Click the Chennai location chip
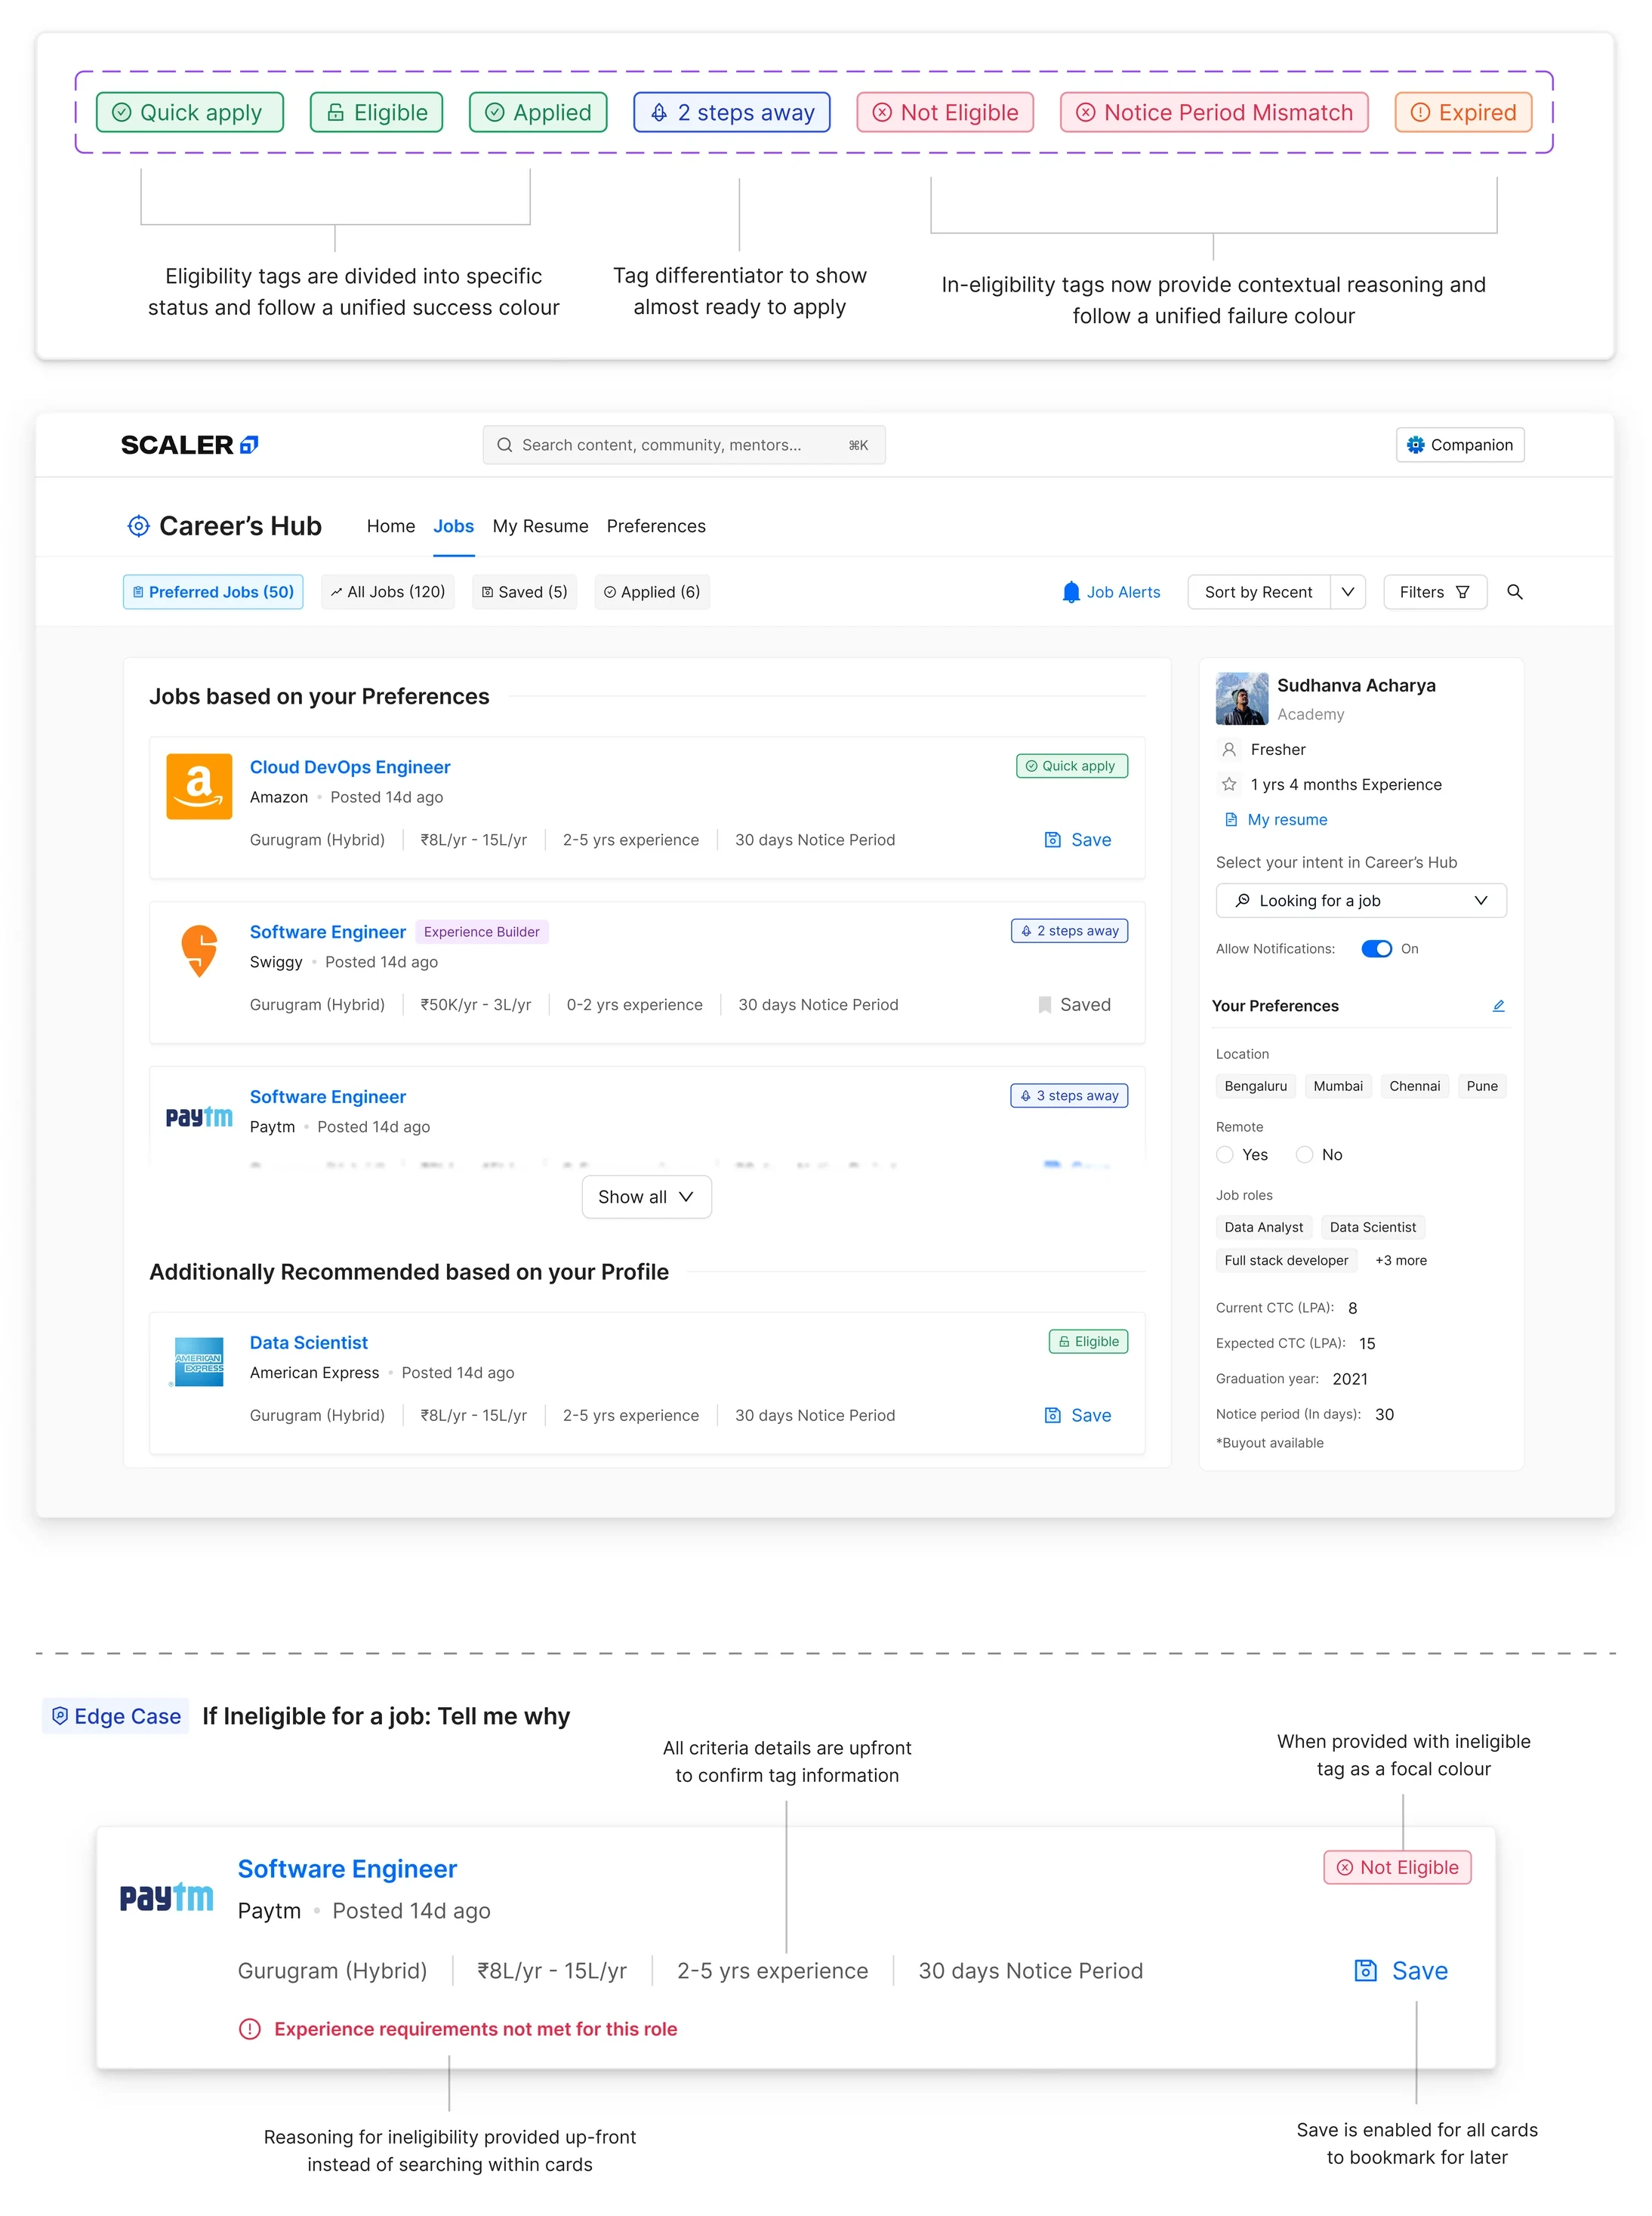This screenshot has width=1652, height=2216. coord(1415,1086)
